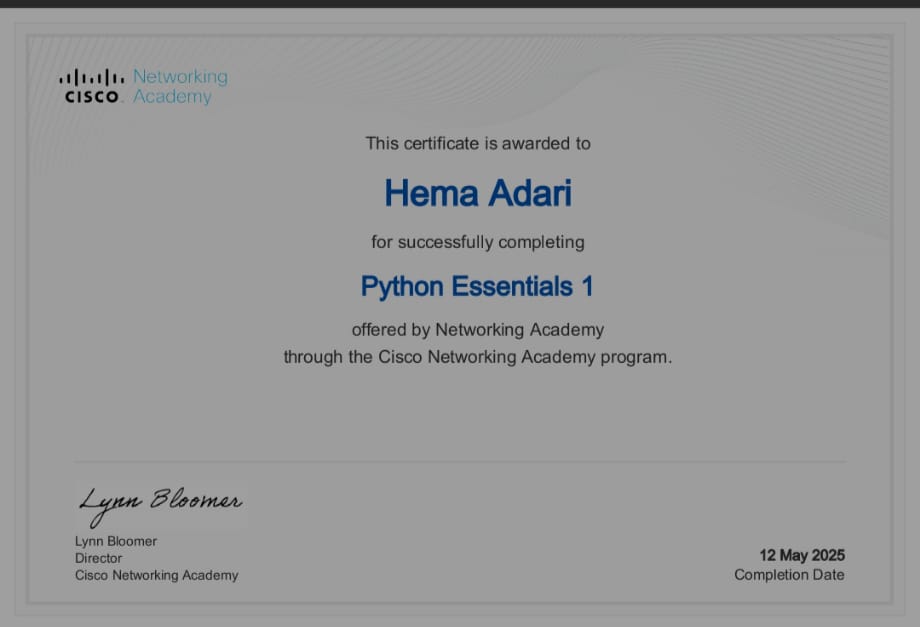Click the Lynn Bloomer handwritten signature
This screenshot has height=627, width=920.
[160, 500]
